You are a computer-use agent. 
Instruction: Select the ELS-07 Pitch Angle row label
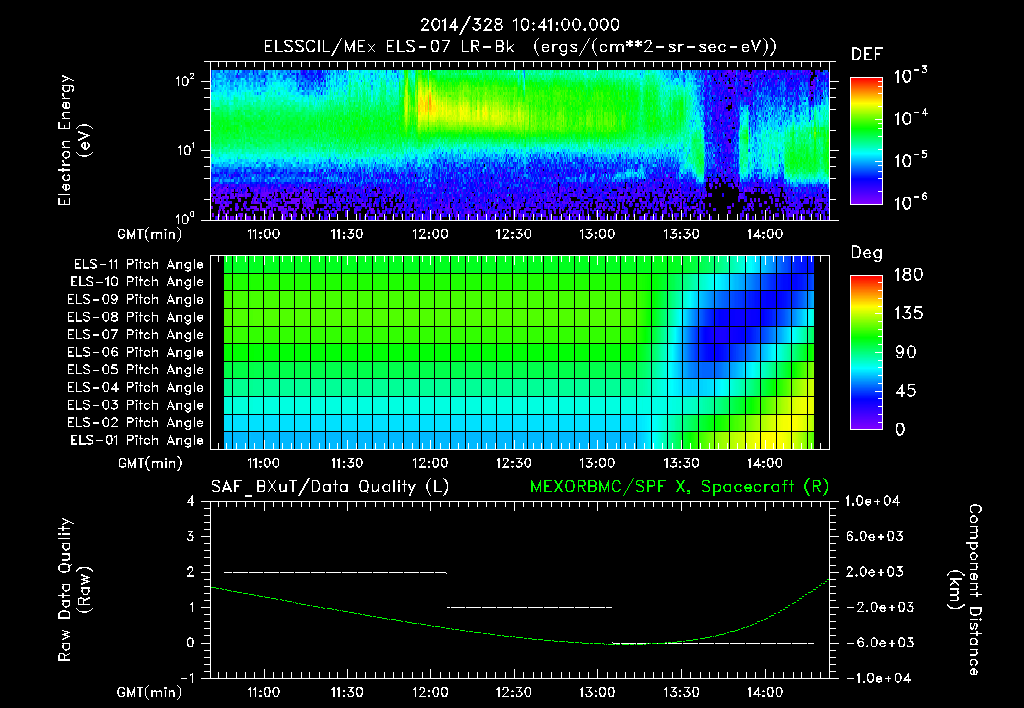point(136,334)
